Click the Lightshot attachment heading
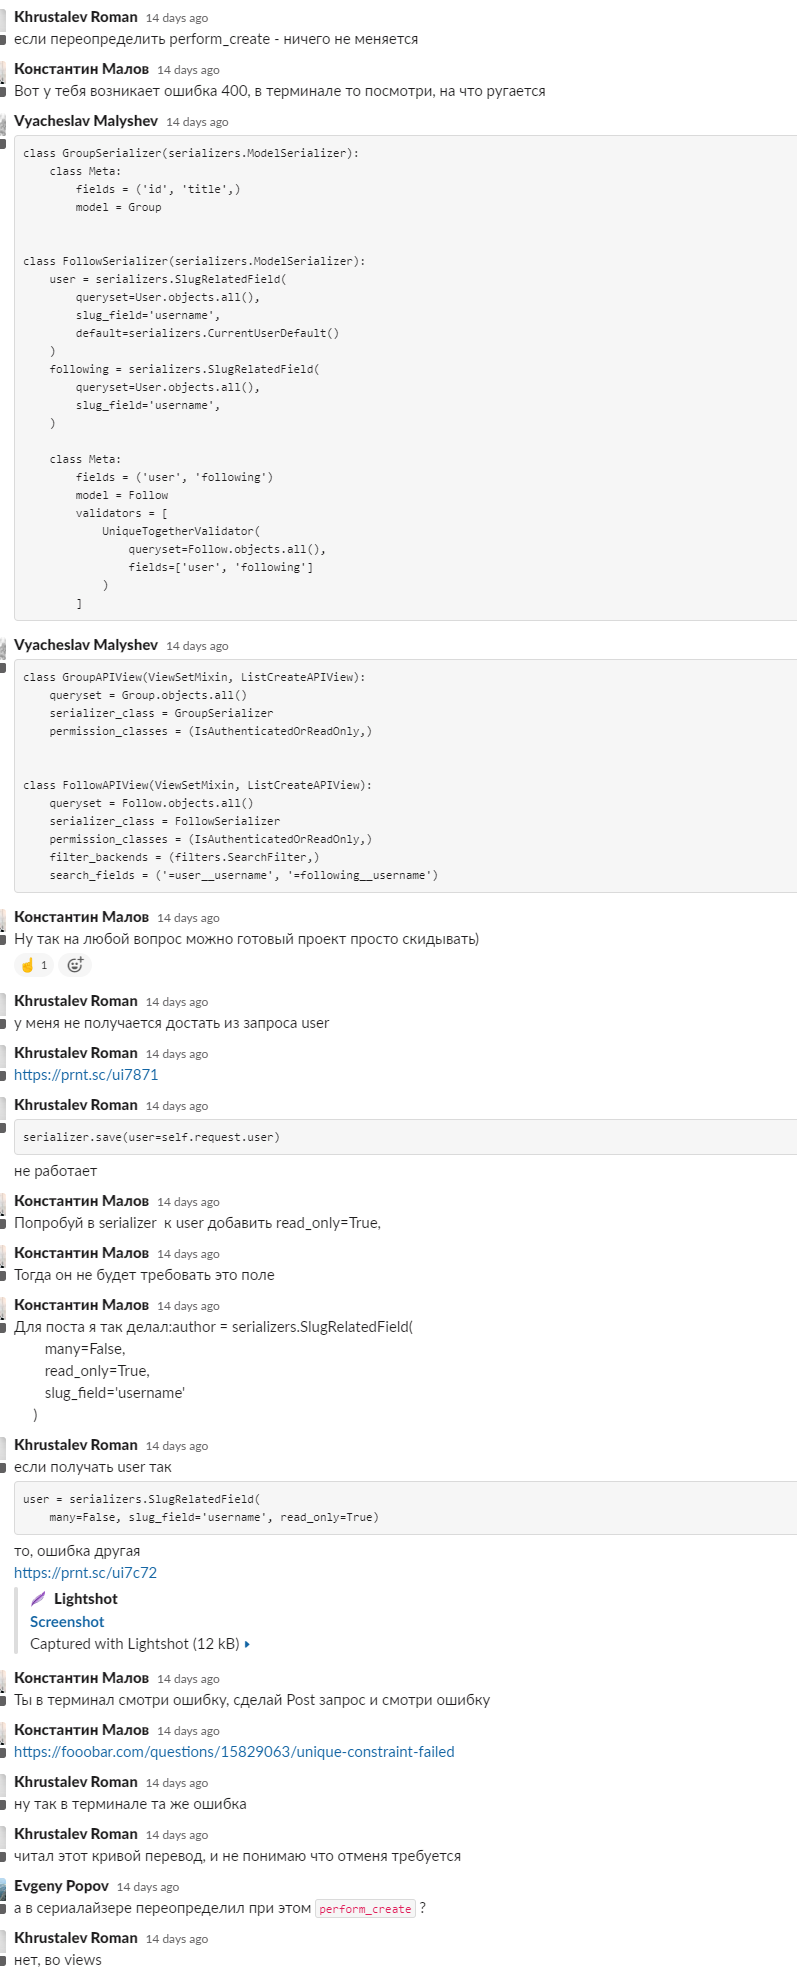 coord(86,1599)
